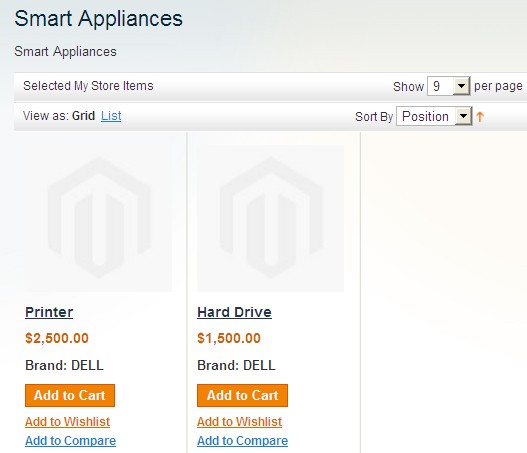Viewport: 527px width, 453px height.
Task: Add the Hard Drive to Wishlist
Action: click(240, 422)
